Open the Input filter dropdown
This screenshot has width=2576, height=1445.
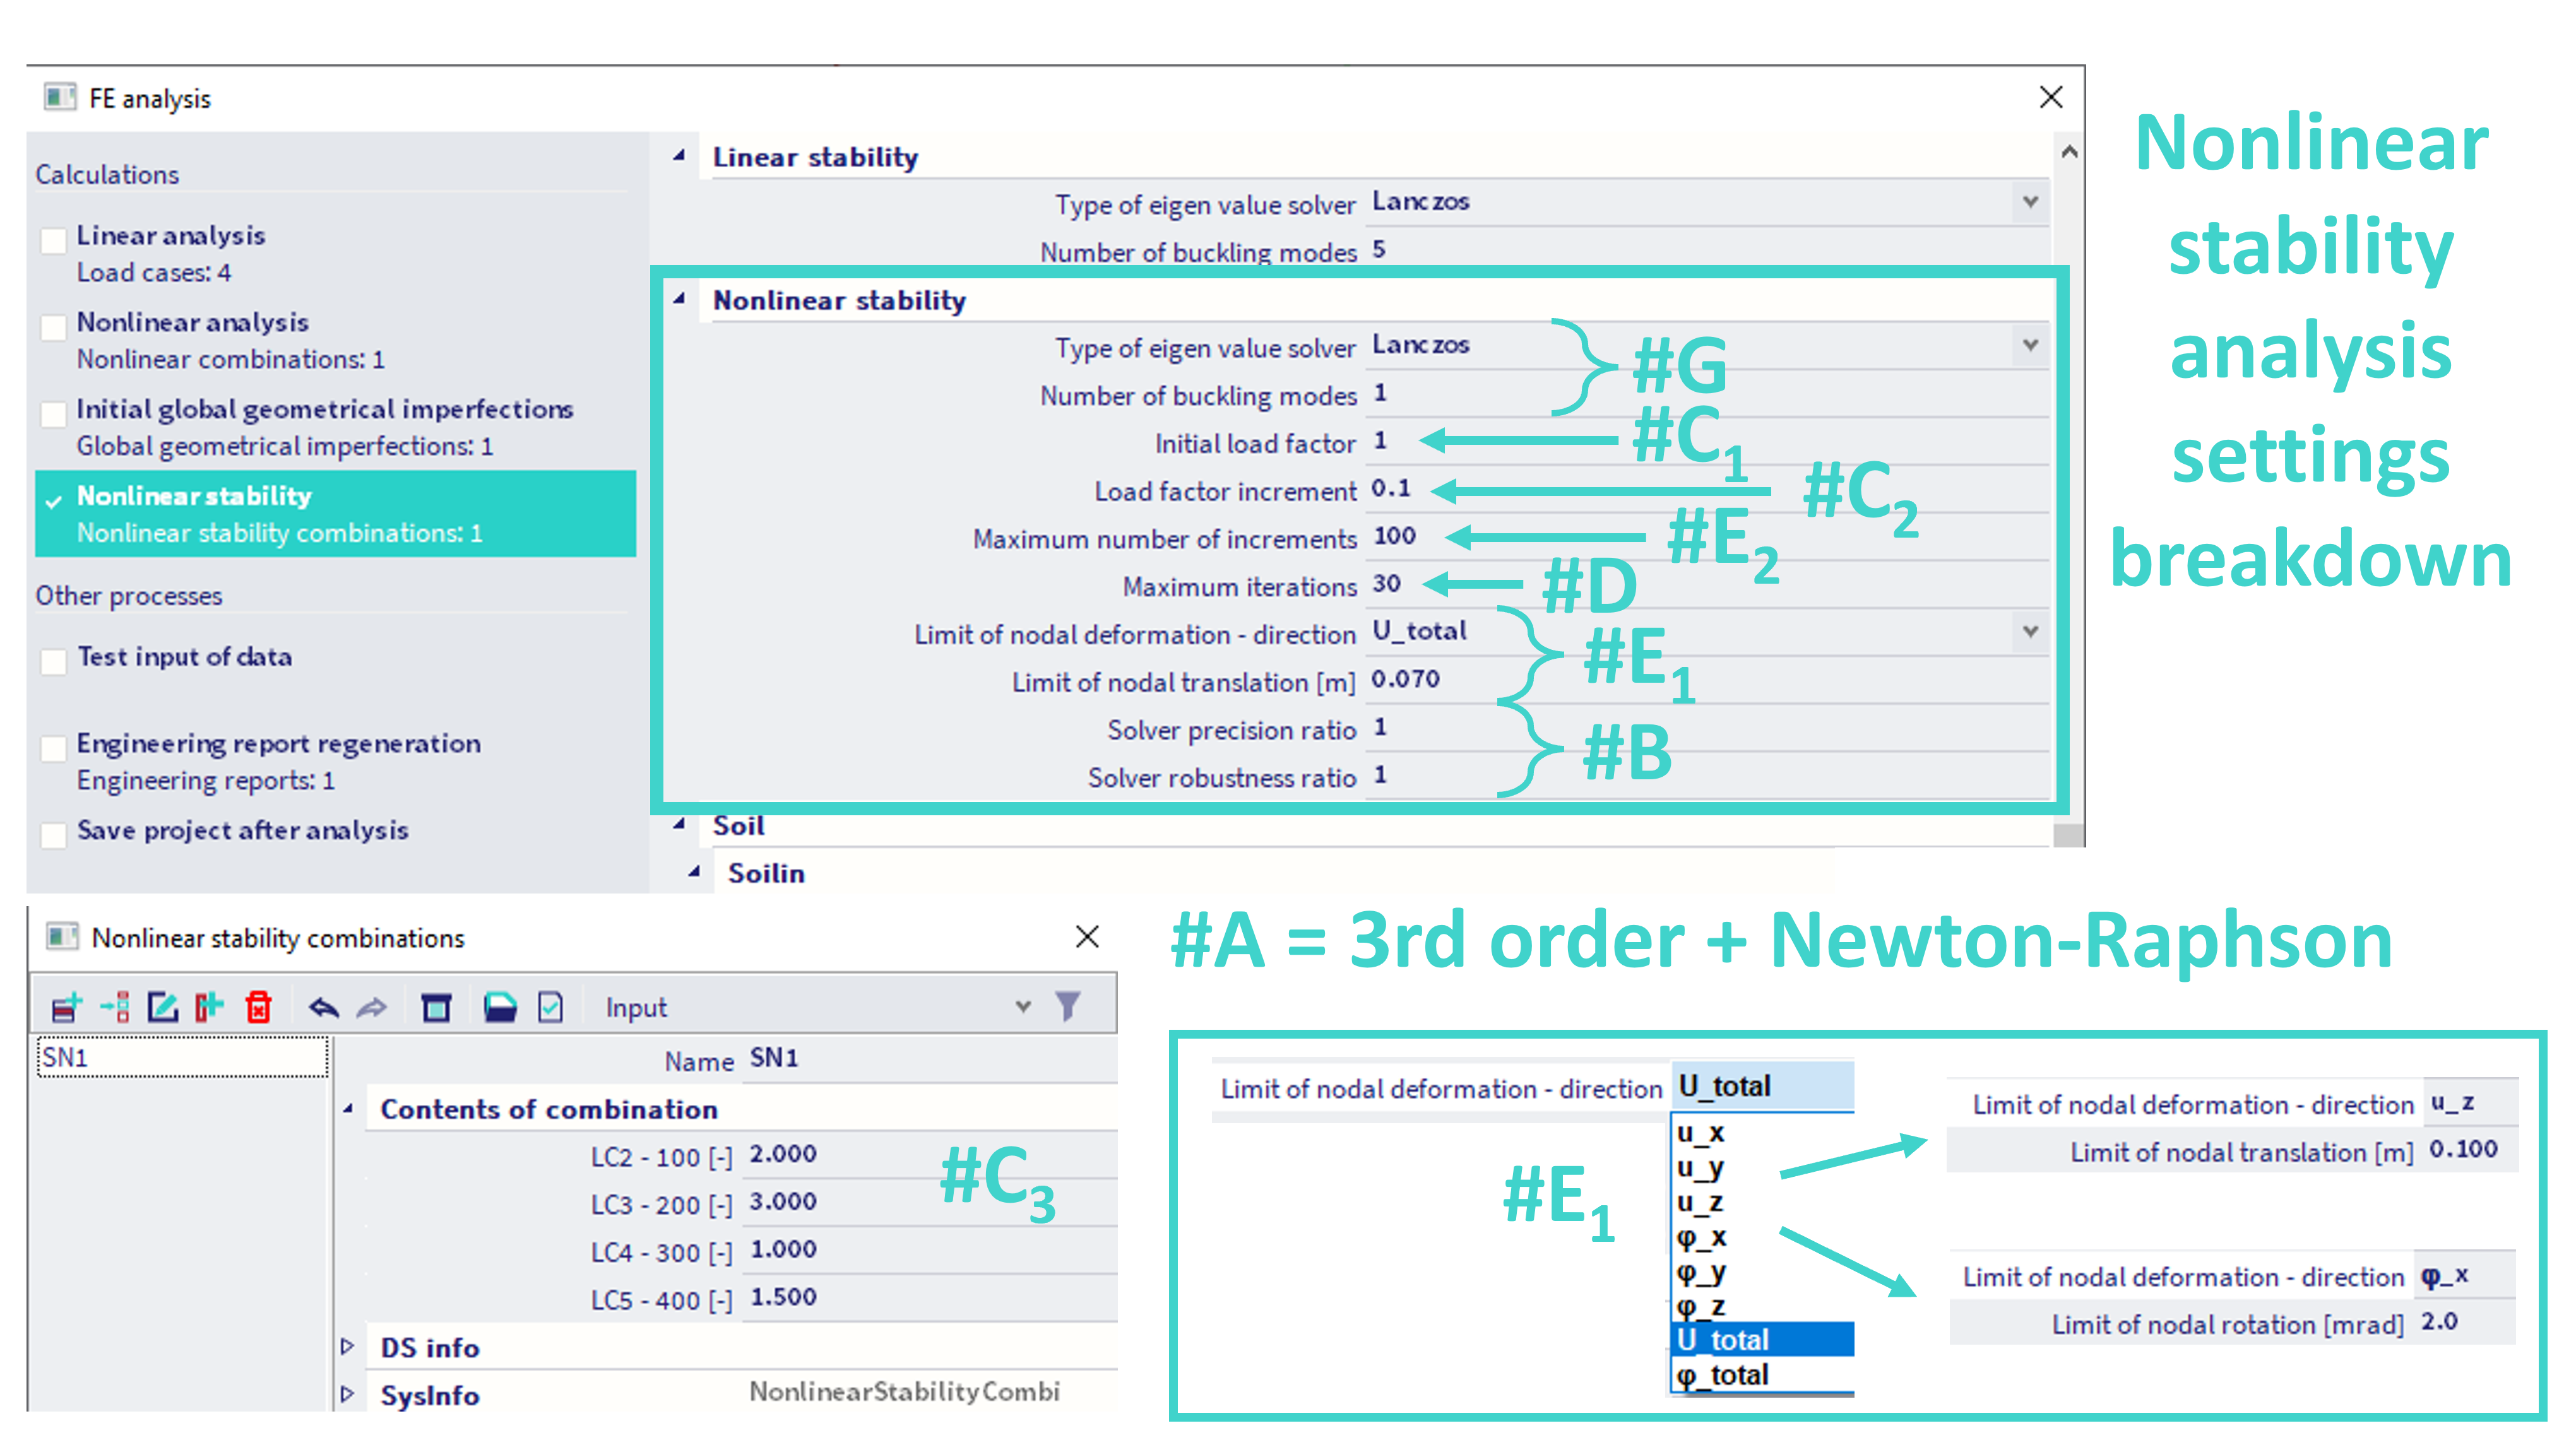click(x=1022, y=1006)
